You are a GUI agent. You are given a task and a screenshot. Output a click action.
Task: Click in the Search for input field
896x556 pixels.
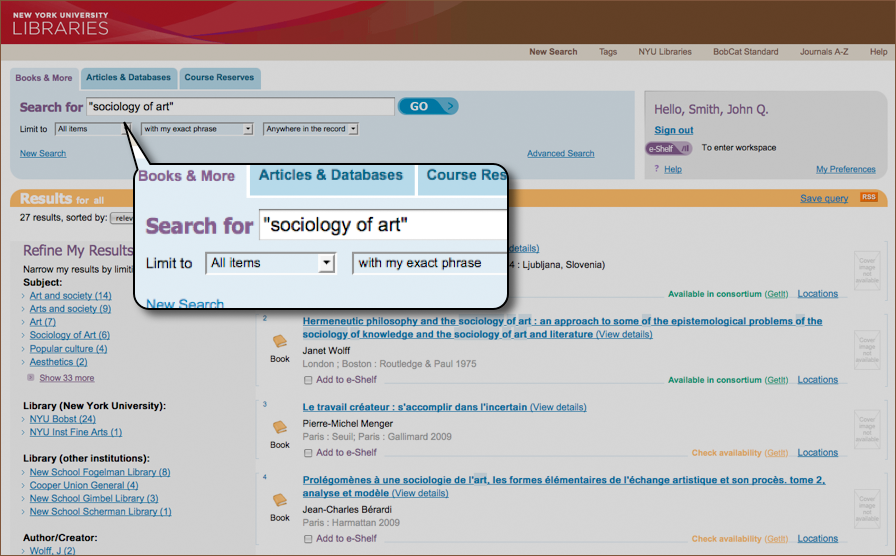[x=240, y=106]
